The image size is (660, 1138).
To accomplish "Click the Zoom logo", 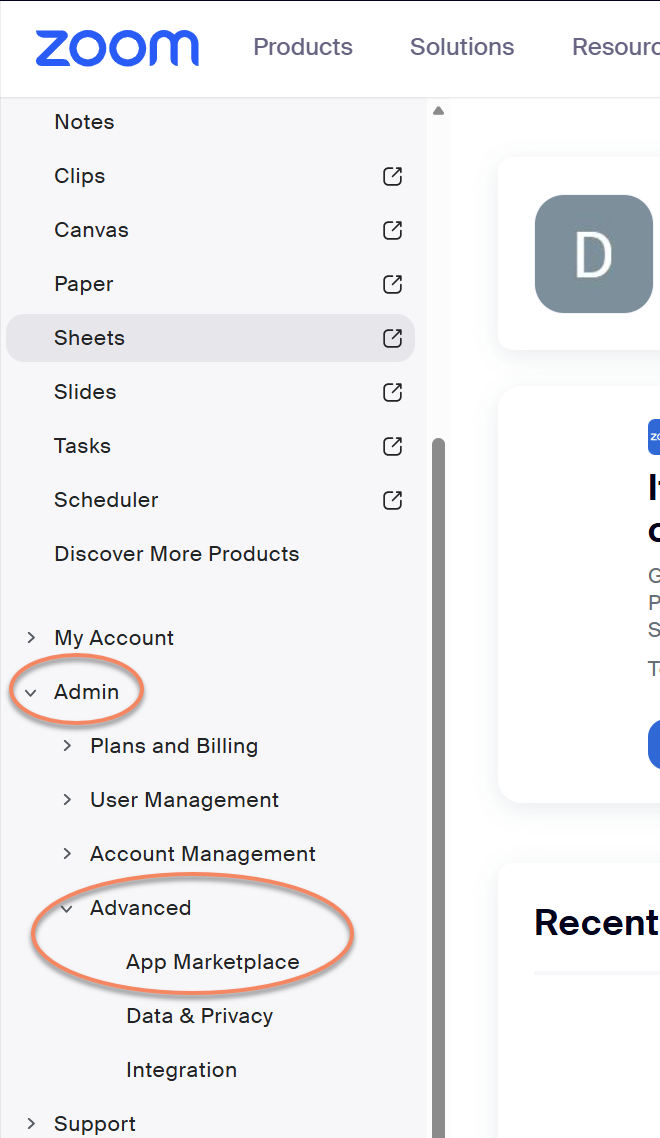I will (x=117, y=48).
